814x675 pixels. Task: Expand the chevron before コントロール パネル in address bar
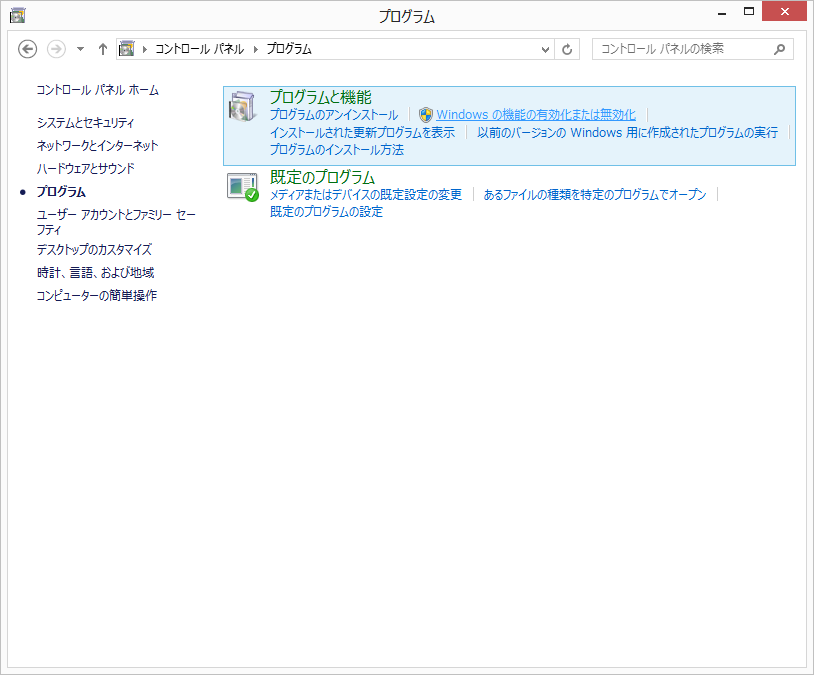click(145, 49)
